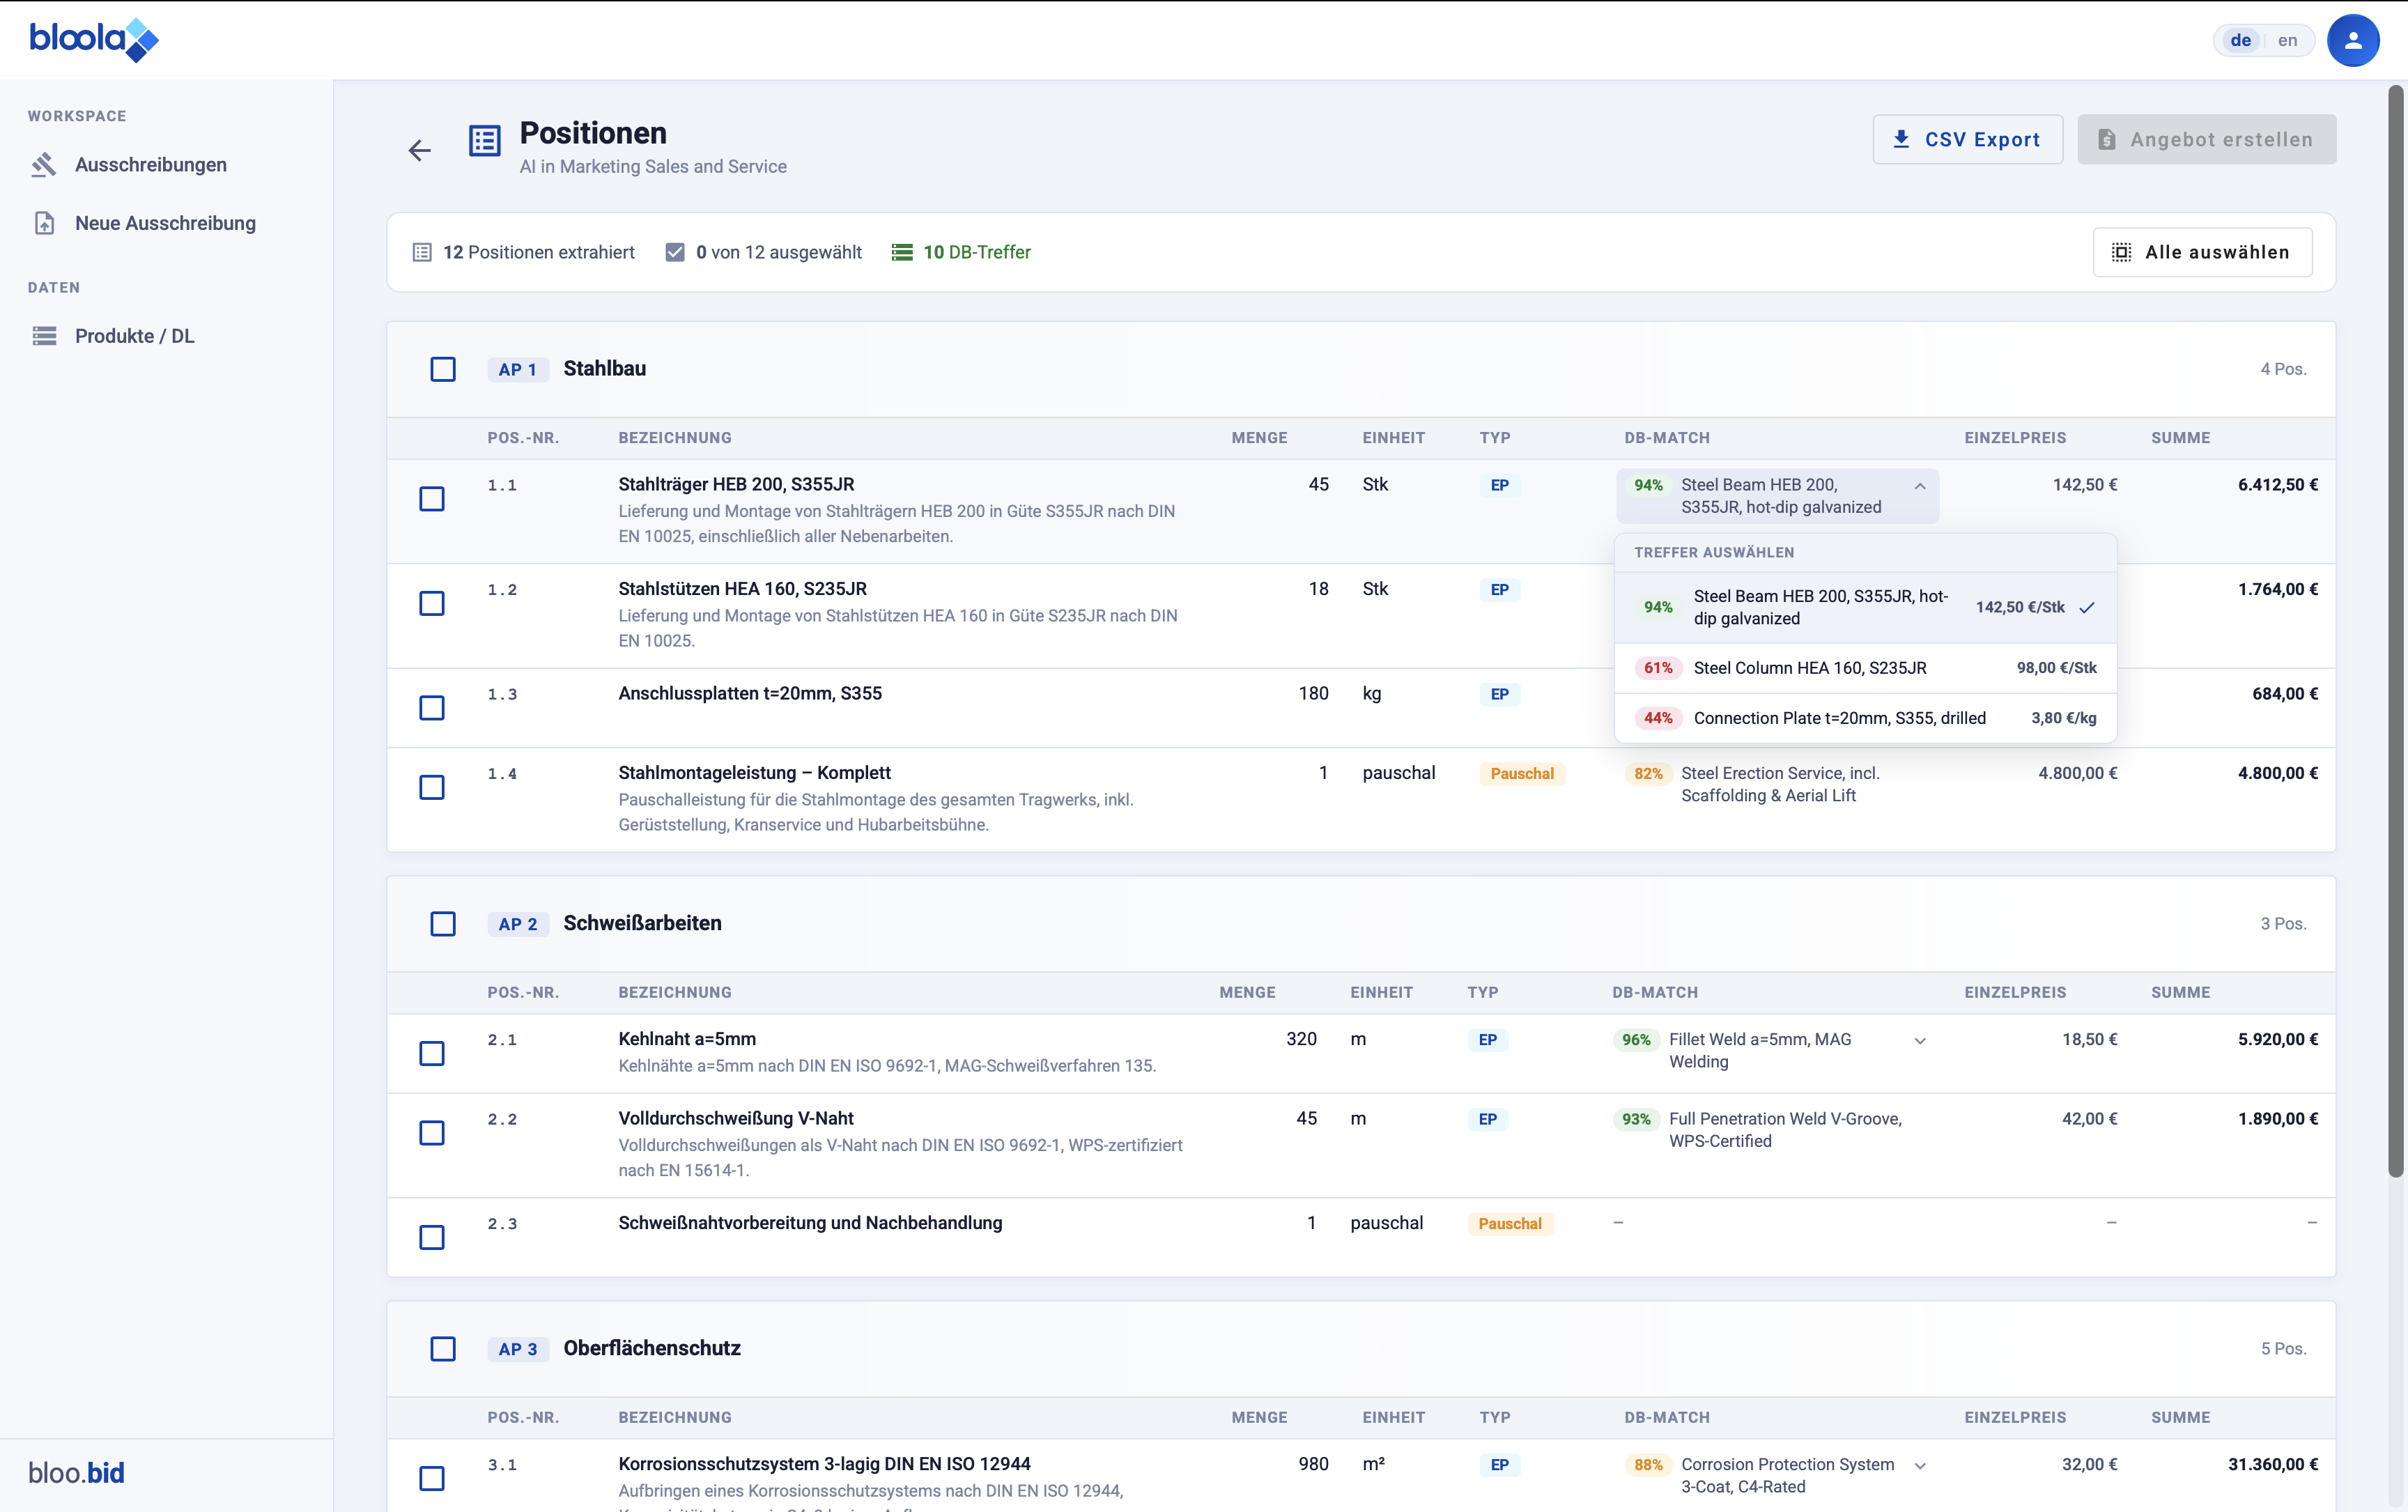
Task: Click the Neue Ausschreibung upload file icon
Action: tap(44, 223)
